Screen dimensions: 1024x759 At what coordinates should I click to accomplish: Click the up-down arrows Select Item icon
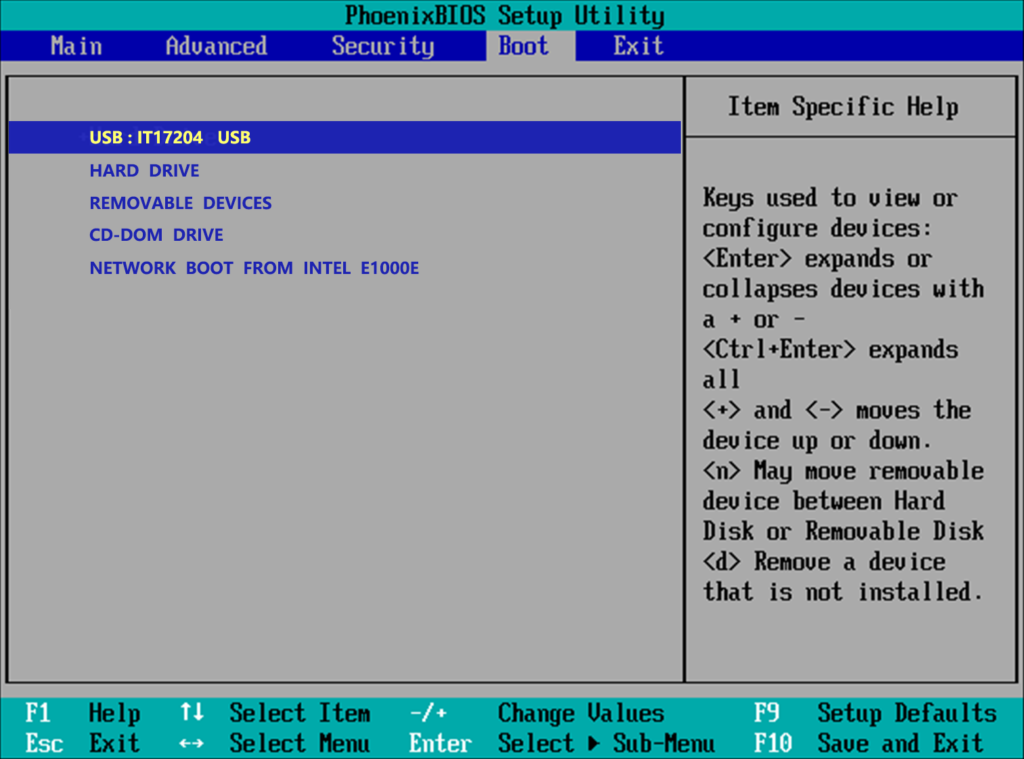(x=192, y=712)
